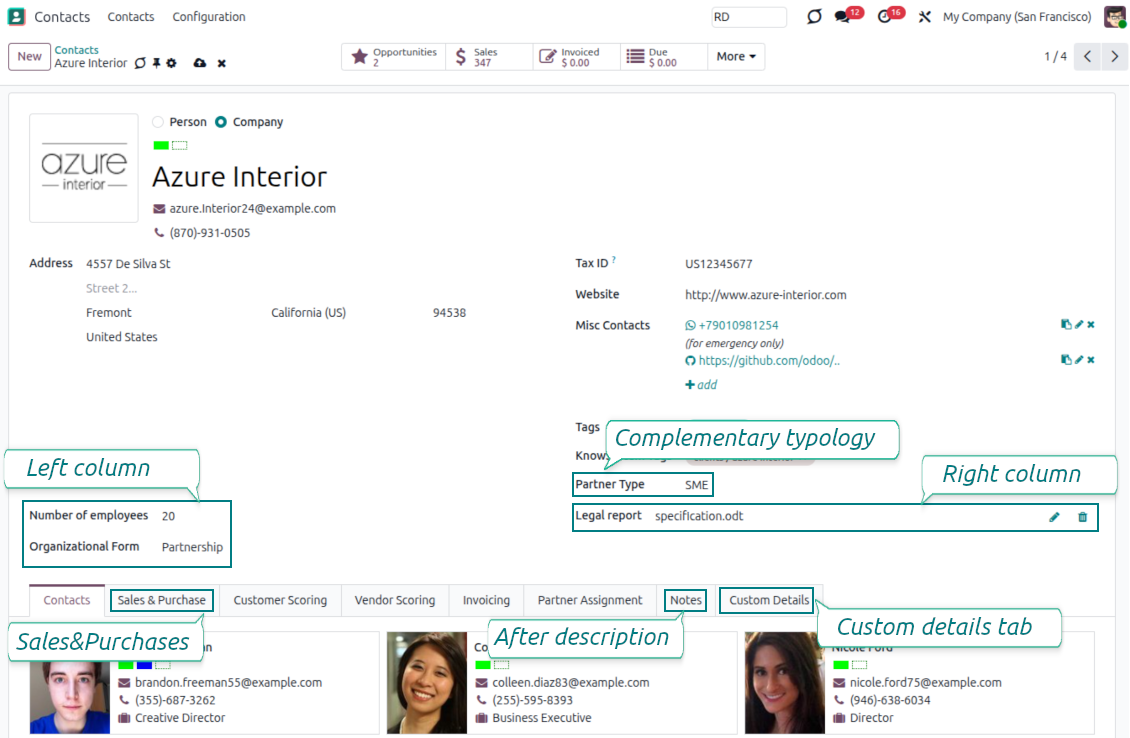Click the green kanban state indicator under Company
The width and height of the screenshot is (1130, 738).
coord(161,146)
